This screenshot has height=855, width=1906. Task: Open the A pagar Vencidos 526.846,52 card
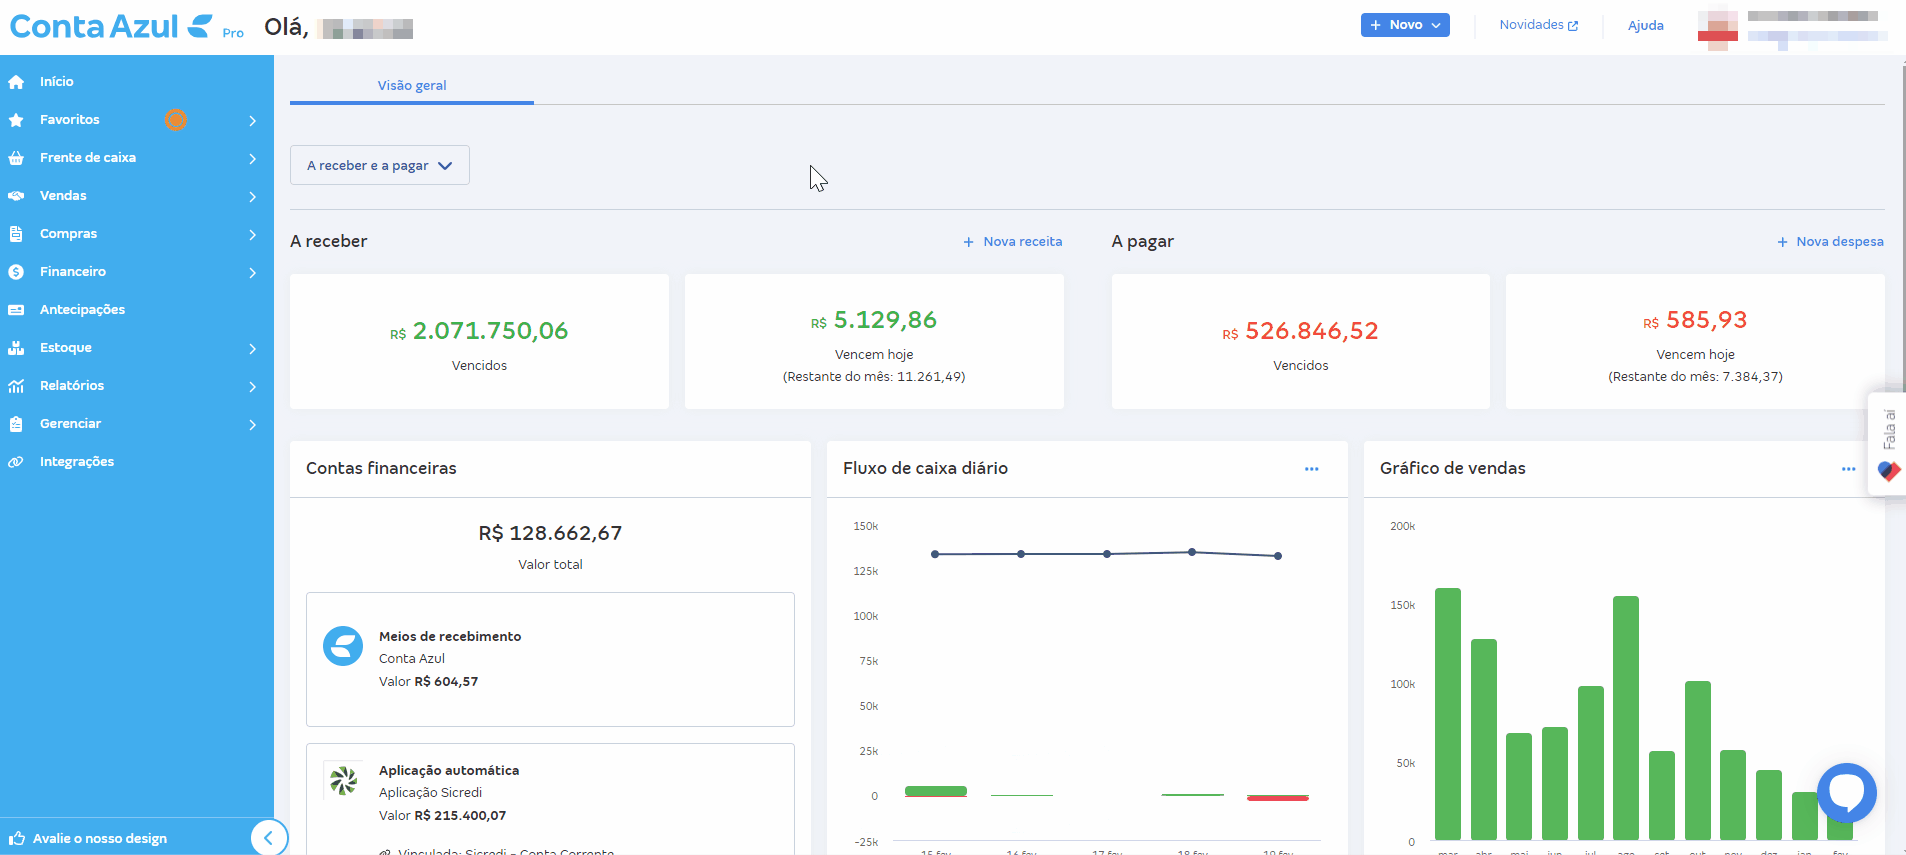(x=1301, y=342)
